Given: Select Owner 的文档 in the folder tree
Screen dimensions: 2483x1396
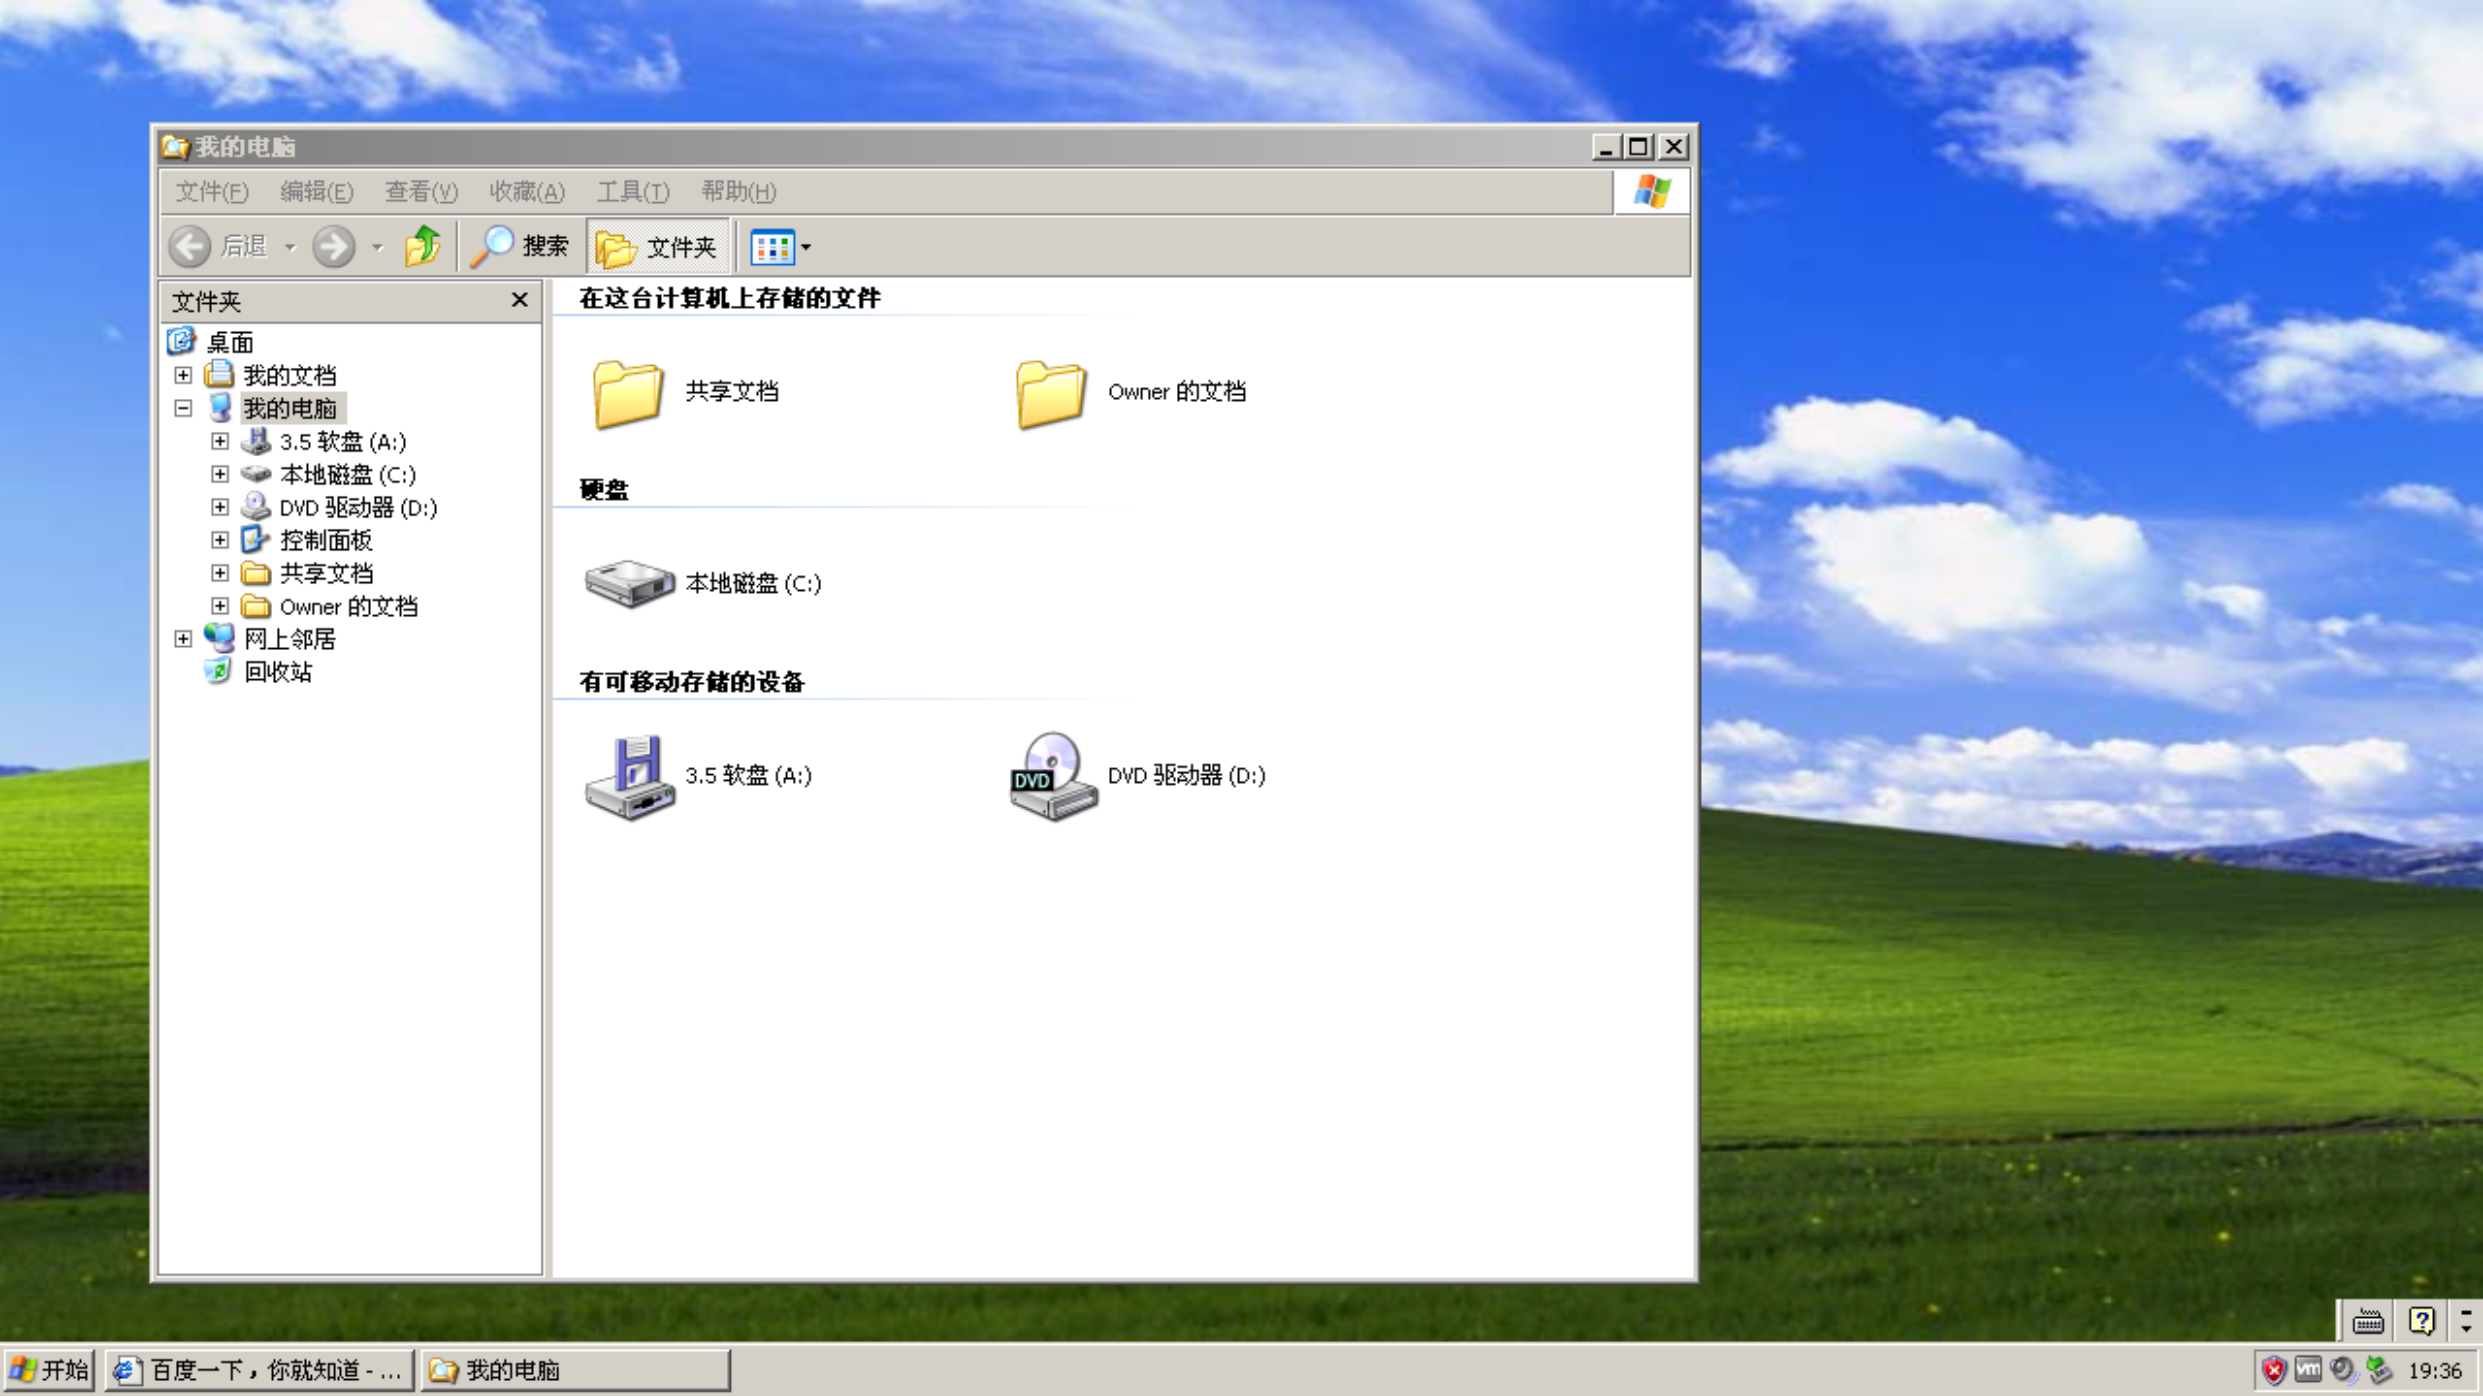Looking at the screenshot, I should tap(348, 606).
